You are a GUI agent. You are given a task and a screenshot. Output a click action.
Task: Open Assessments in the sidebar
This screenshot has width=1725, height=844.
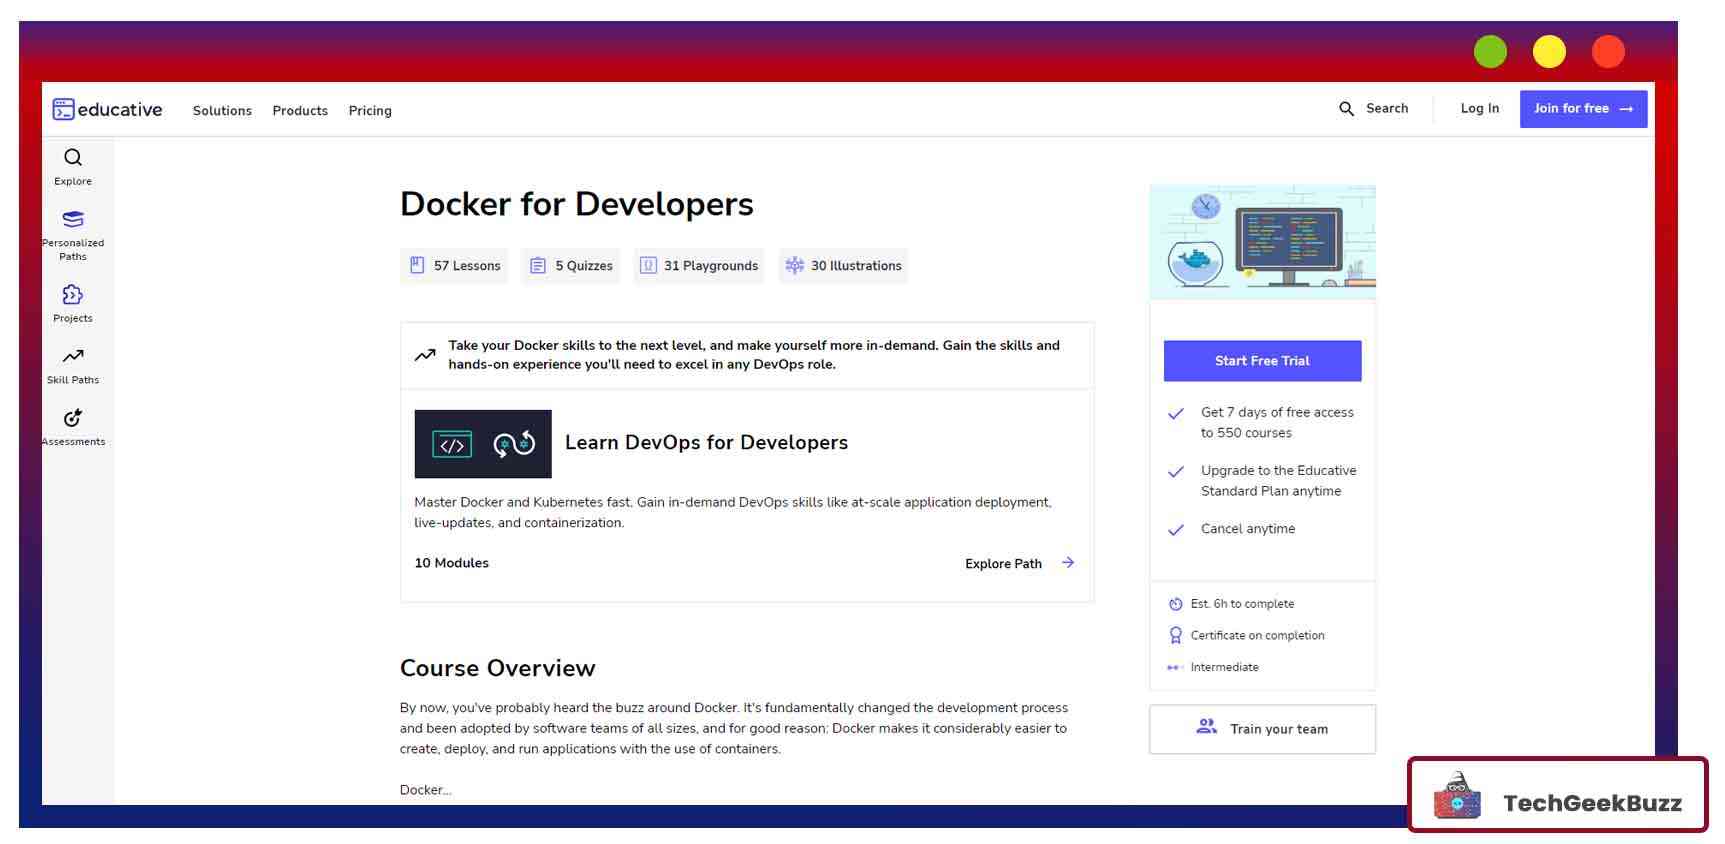(73, 419)
